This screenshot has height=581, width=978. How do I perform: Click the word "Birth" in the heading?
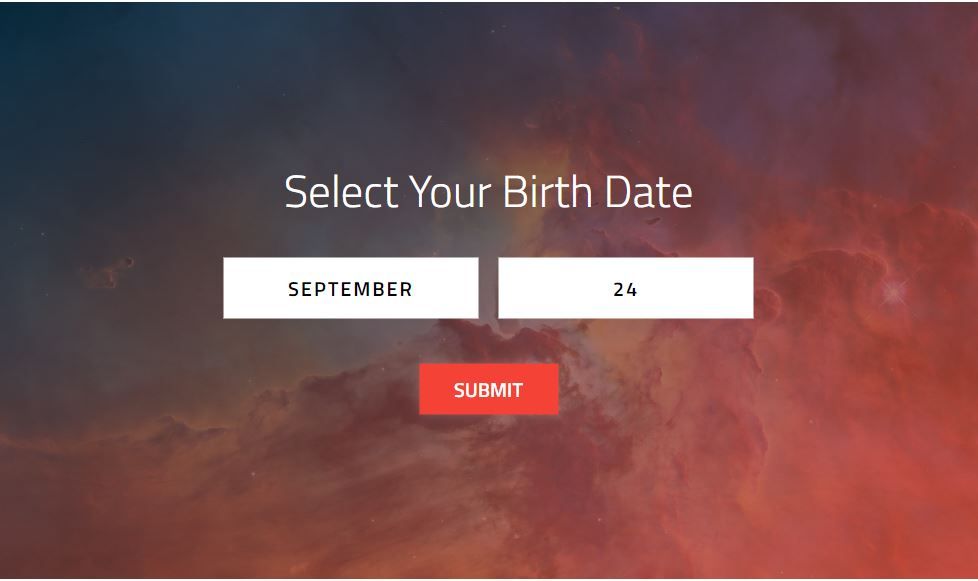[547, 192]
